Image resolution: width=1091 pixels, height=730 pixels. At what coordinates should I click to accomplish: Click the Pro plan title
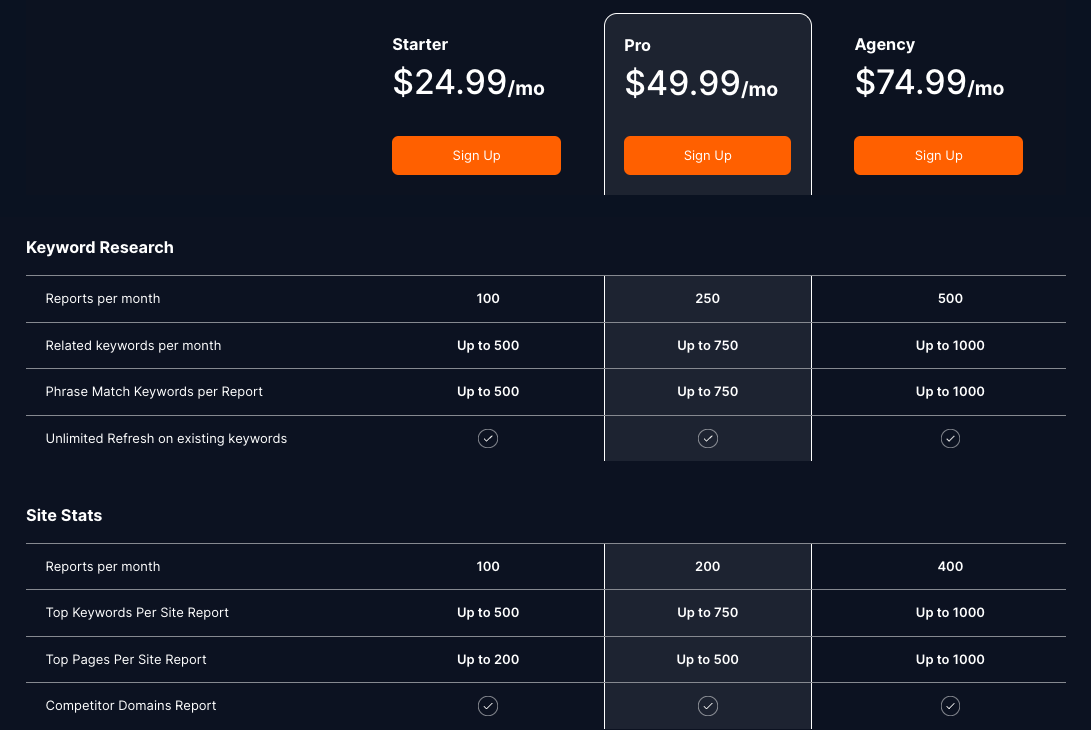pos(637,45)
